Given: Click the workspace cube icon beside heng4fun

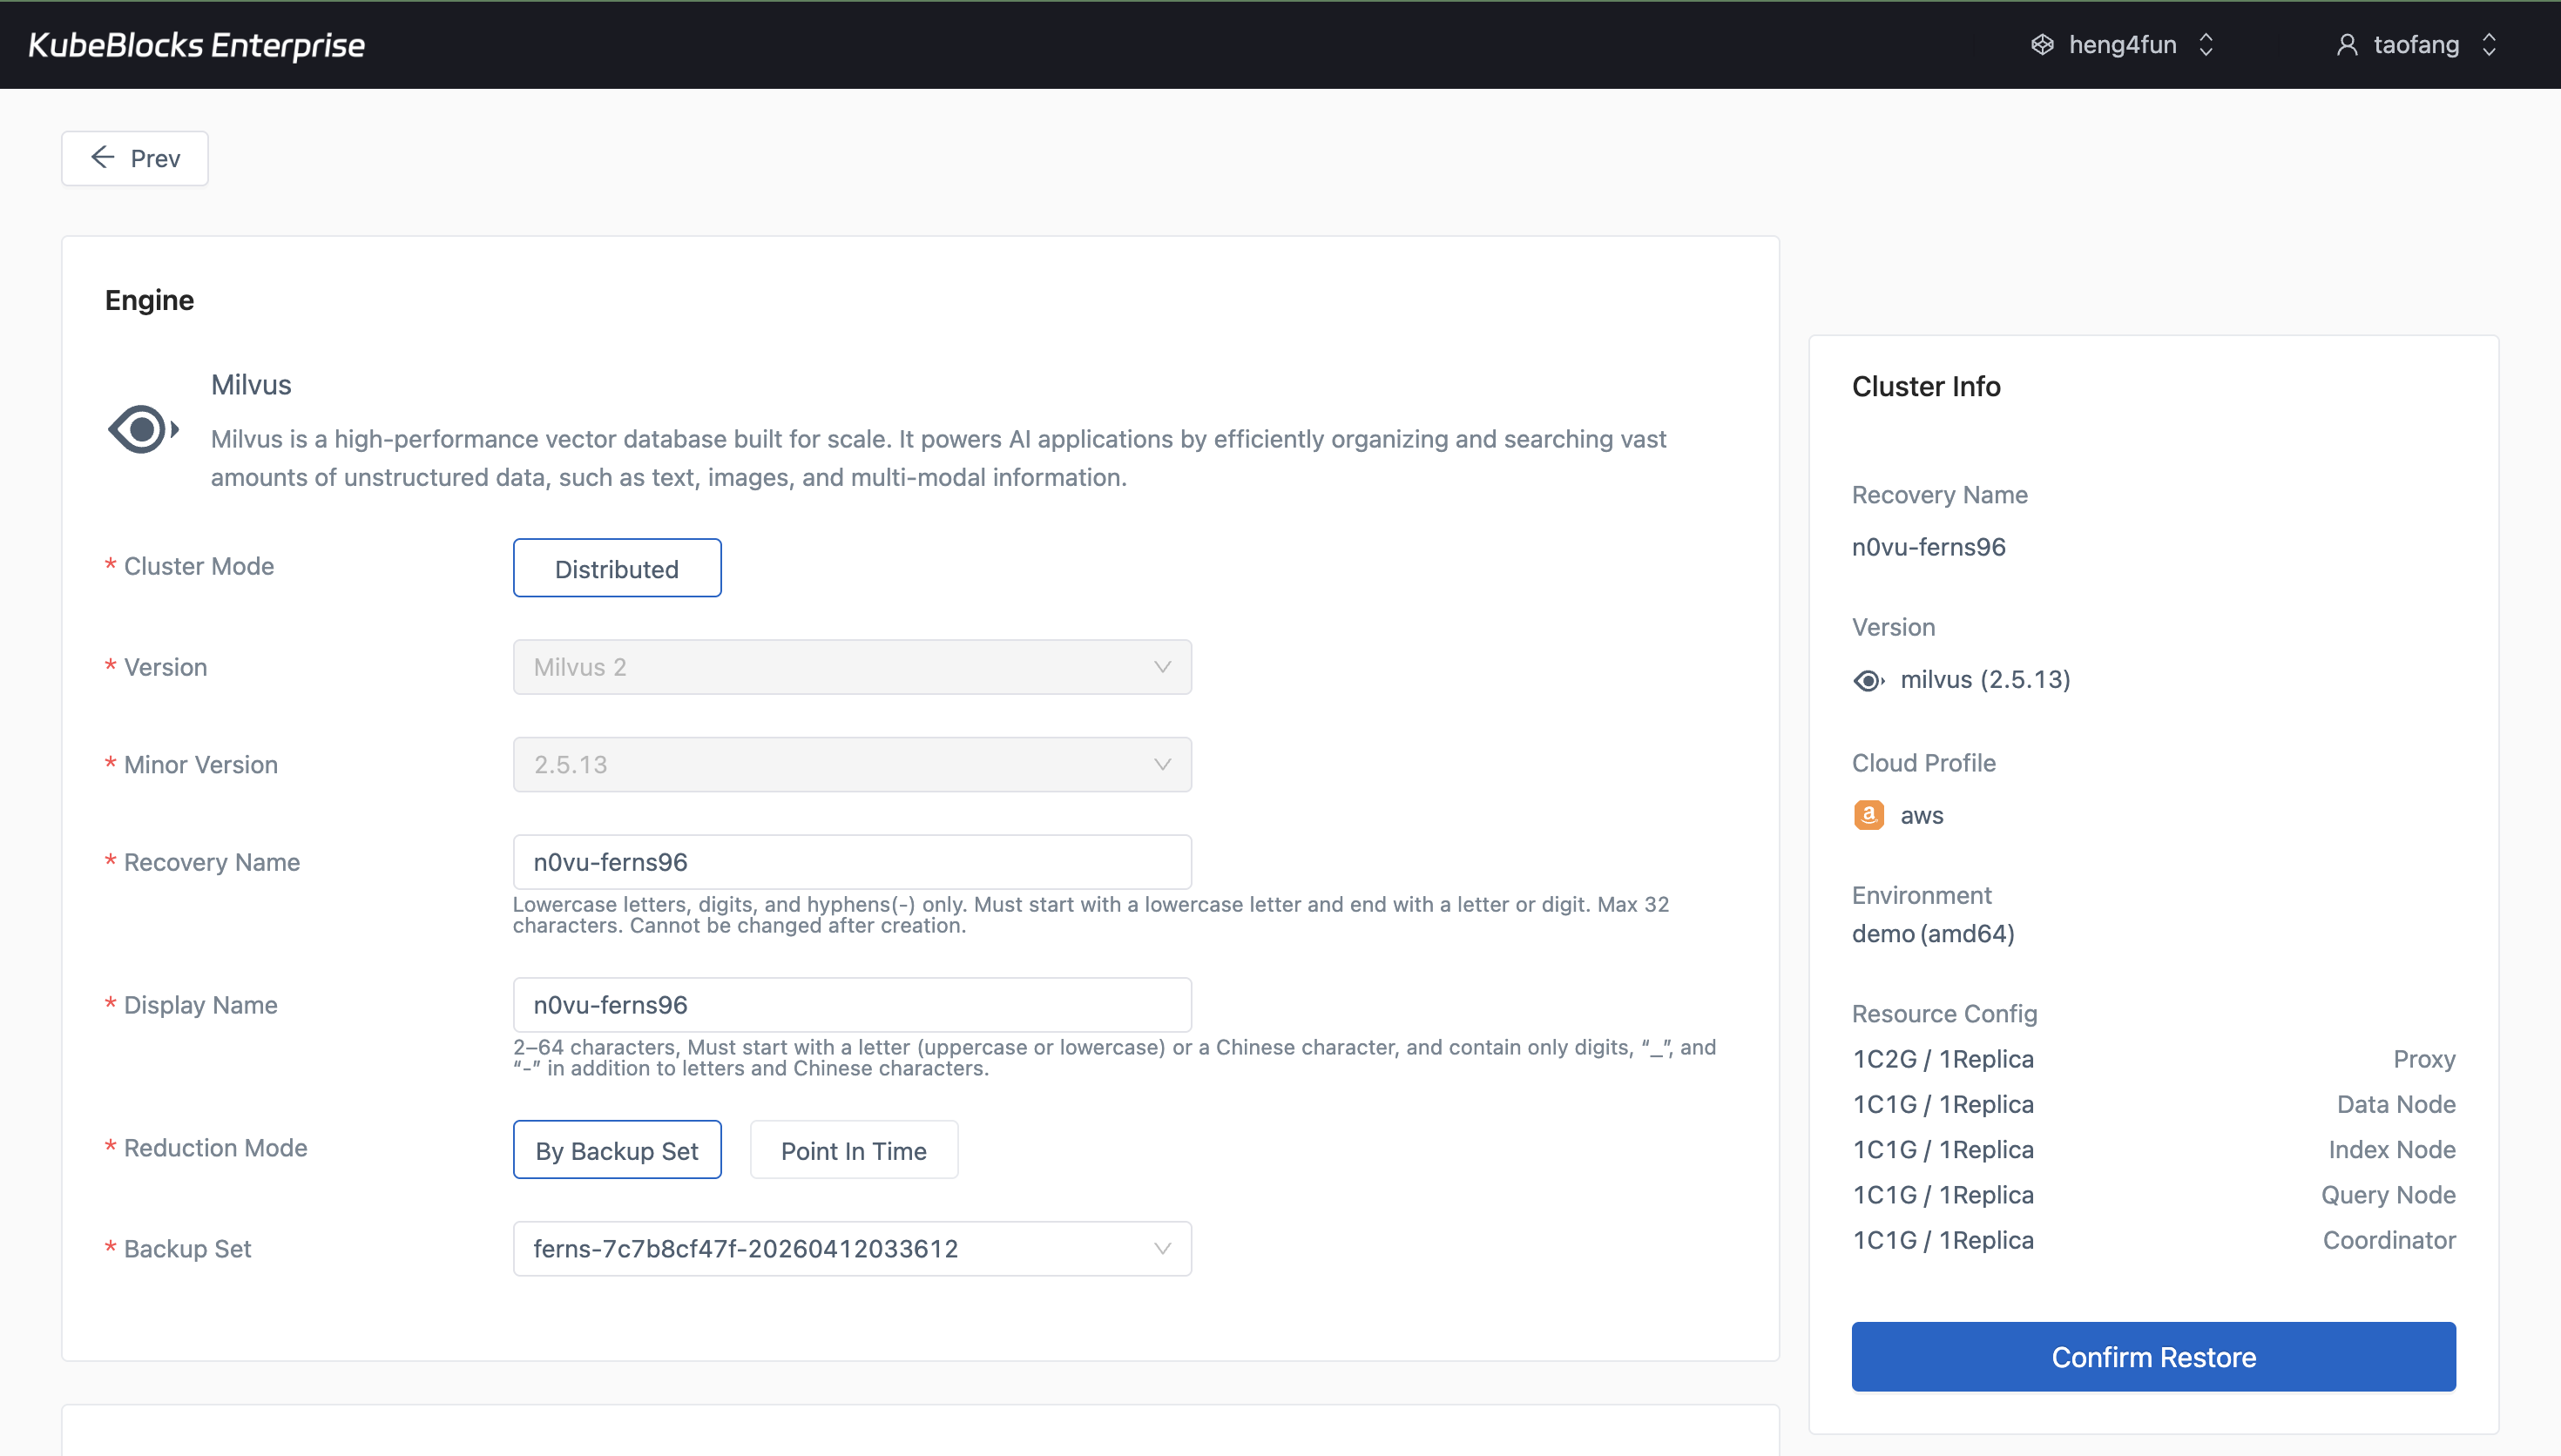Looking at the screenshot, I should click(x=2042, y=44).
